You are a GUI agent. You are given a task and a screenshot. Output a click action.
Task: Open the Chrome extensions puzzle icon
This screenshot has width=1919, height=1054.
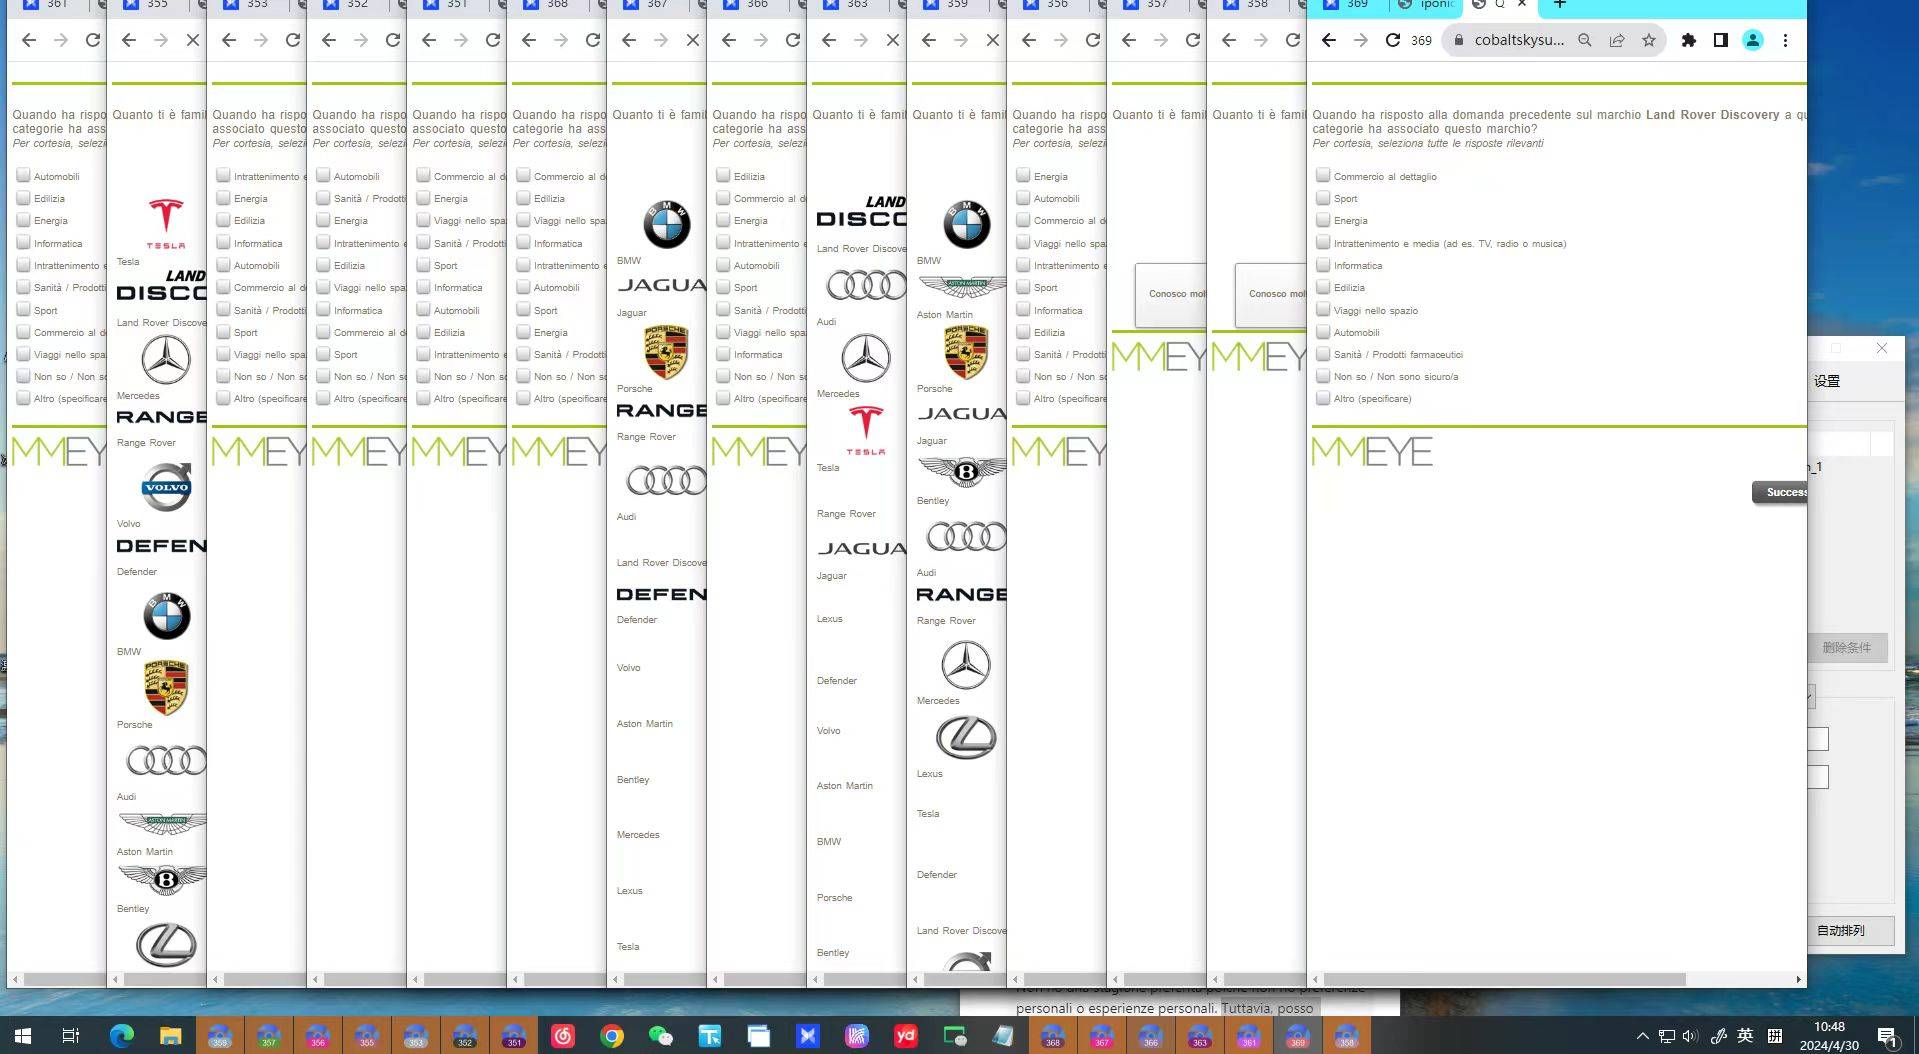(x=1689, y=40)
